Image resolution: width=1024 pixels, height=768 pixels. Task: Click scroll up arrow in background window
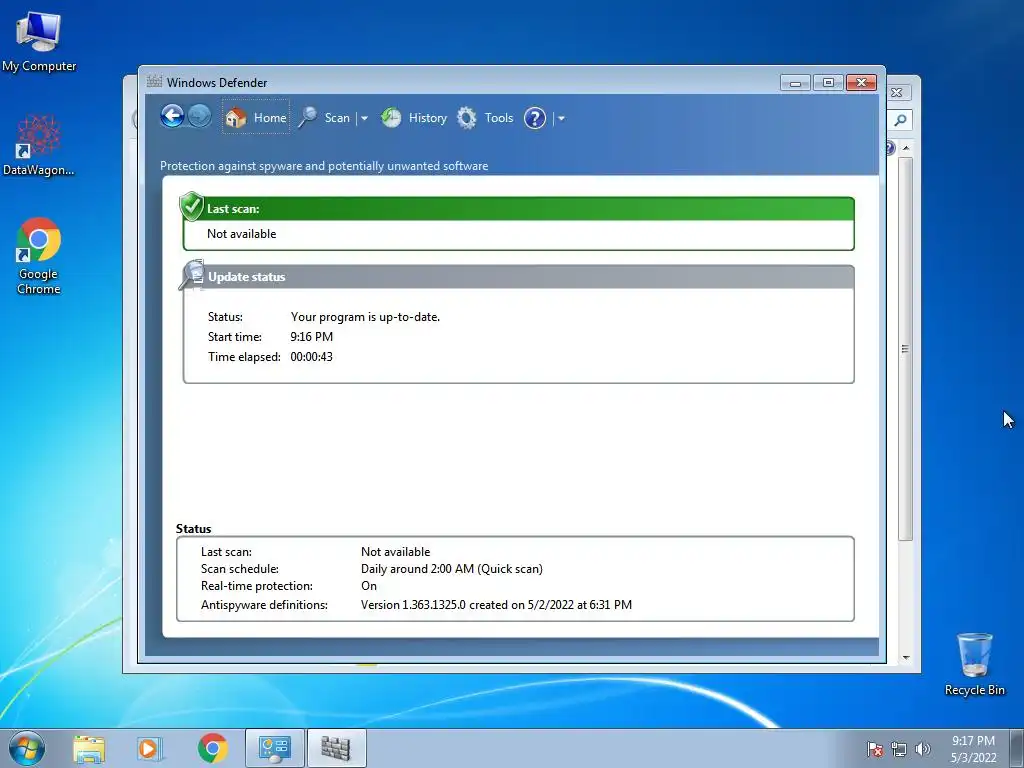[906, 148]
